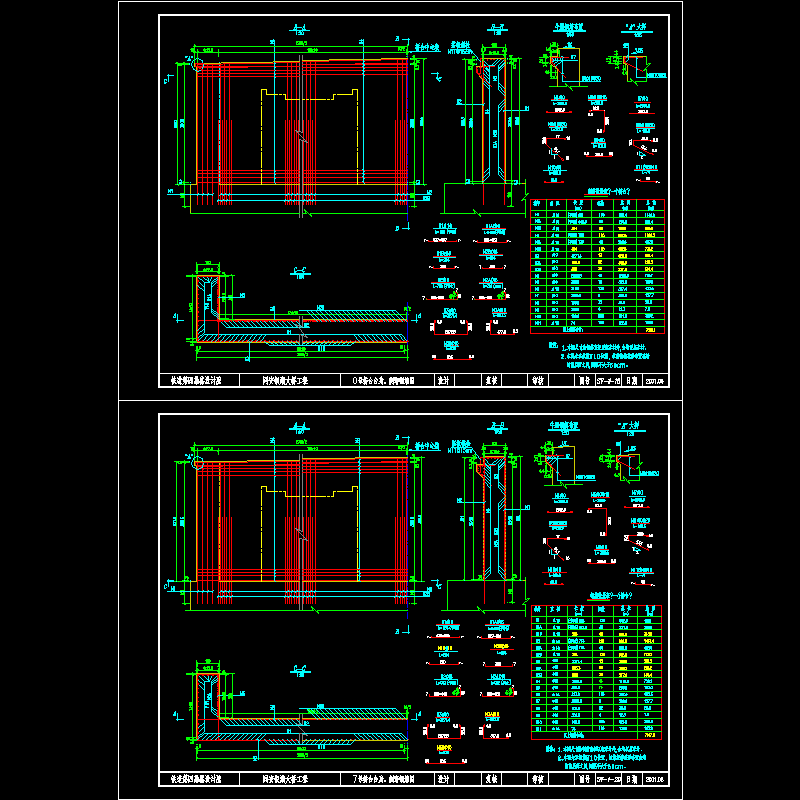The height and width of the screenshot is (800, 800).
Task: Click the "设计" cell in upper title block
Action: pos(444,381)
